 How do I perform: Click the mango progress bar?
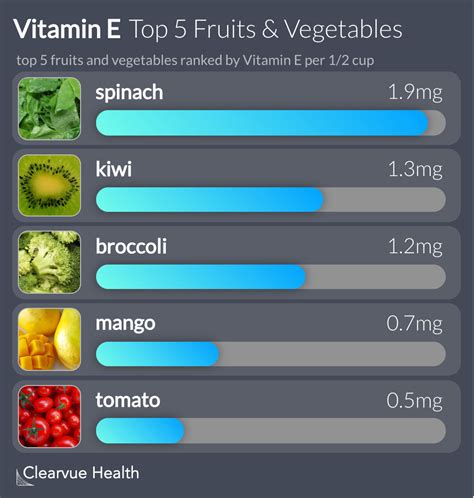(271, 354)
